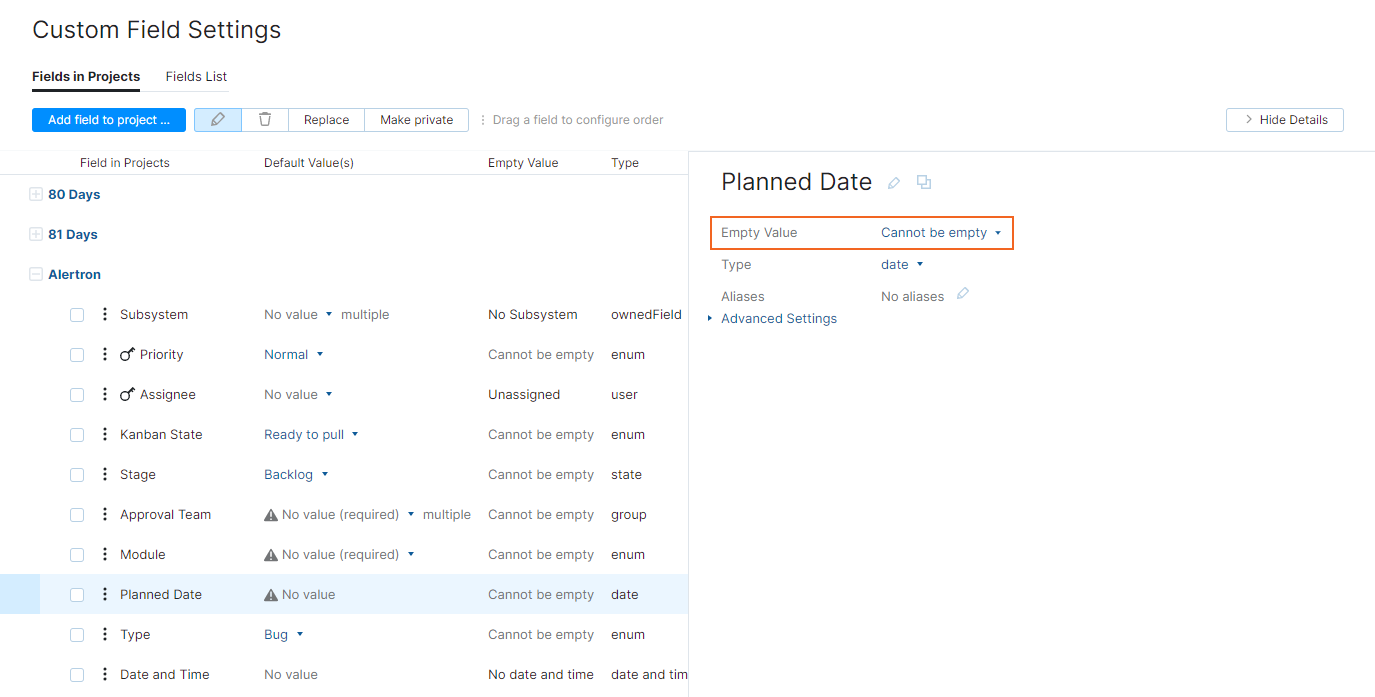Click the copy icon beside Planned Date title
Screen dimensions: 1375x697
point(924,182)
